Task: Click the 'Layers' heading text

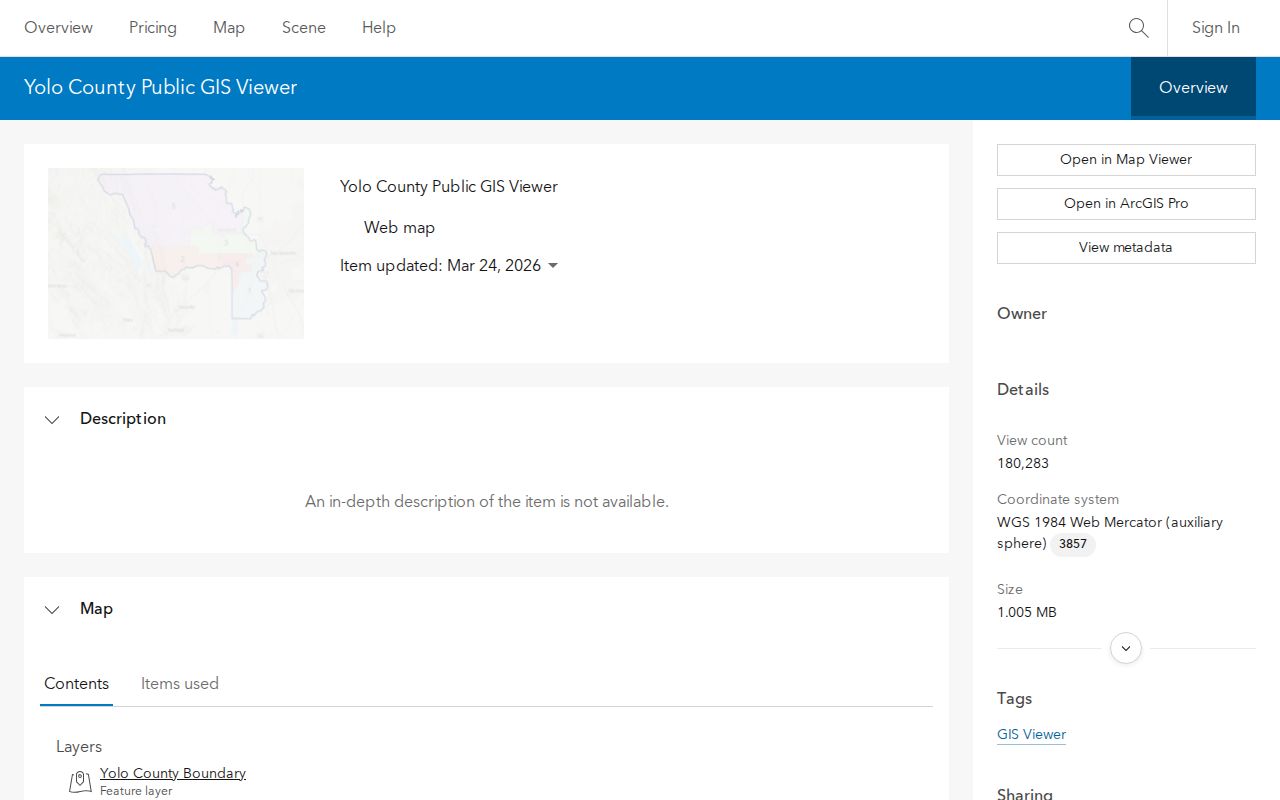Action: (79, 747)
